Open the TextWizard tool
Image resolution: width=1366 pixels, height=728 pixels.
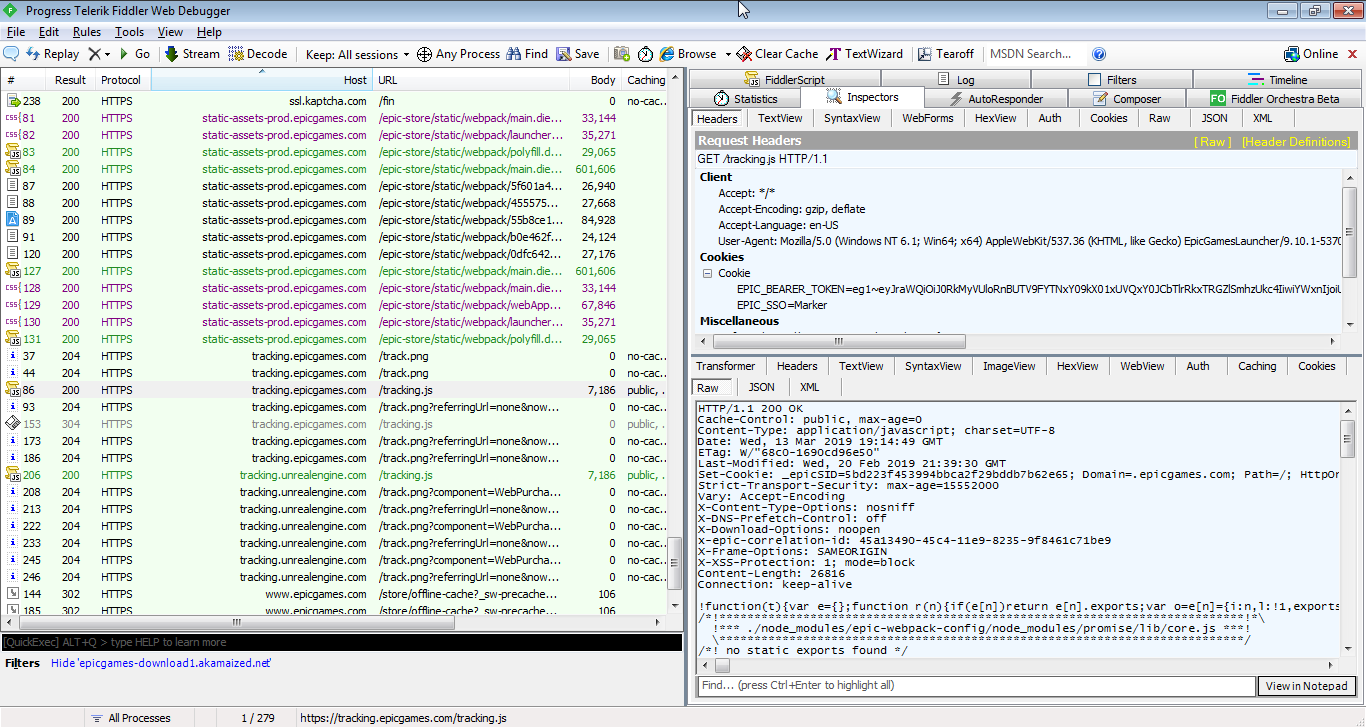coord(865,54)
